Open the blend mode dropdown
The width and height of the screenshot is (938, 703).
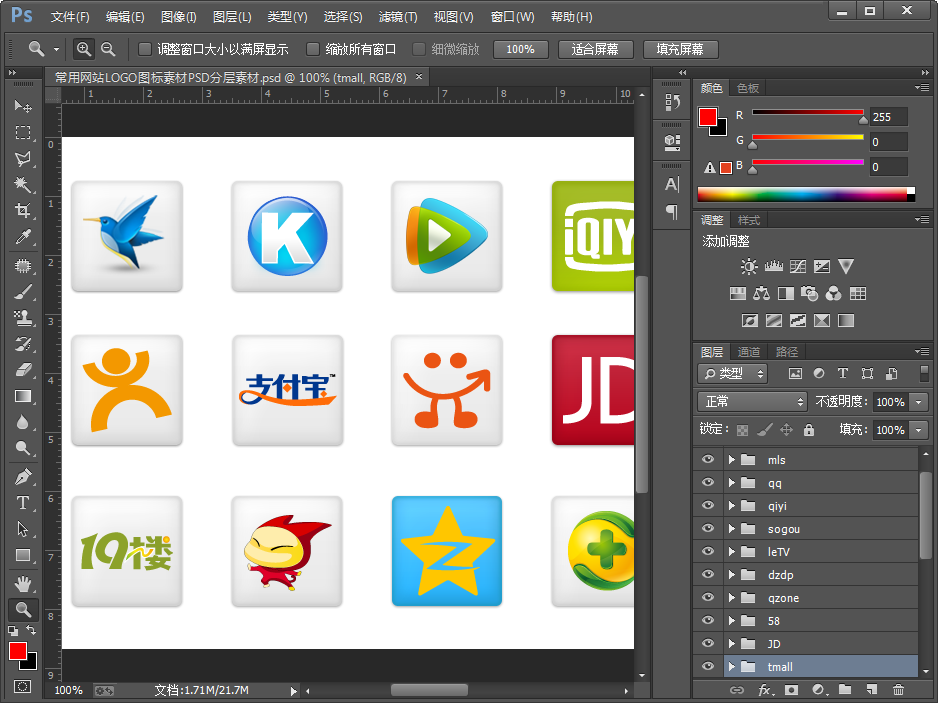752,402
